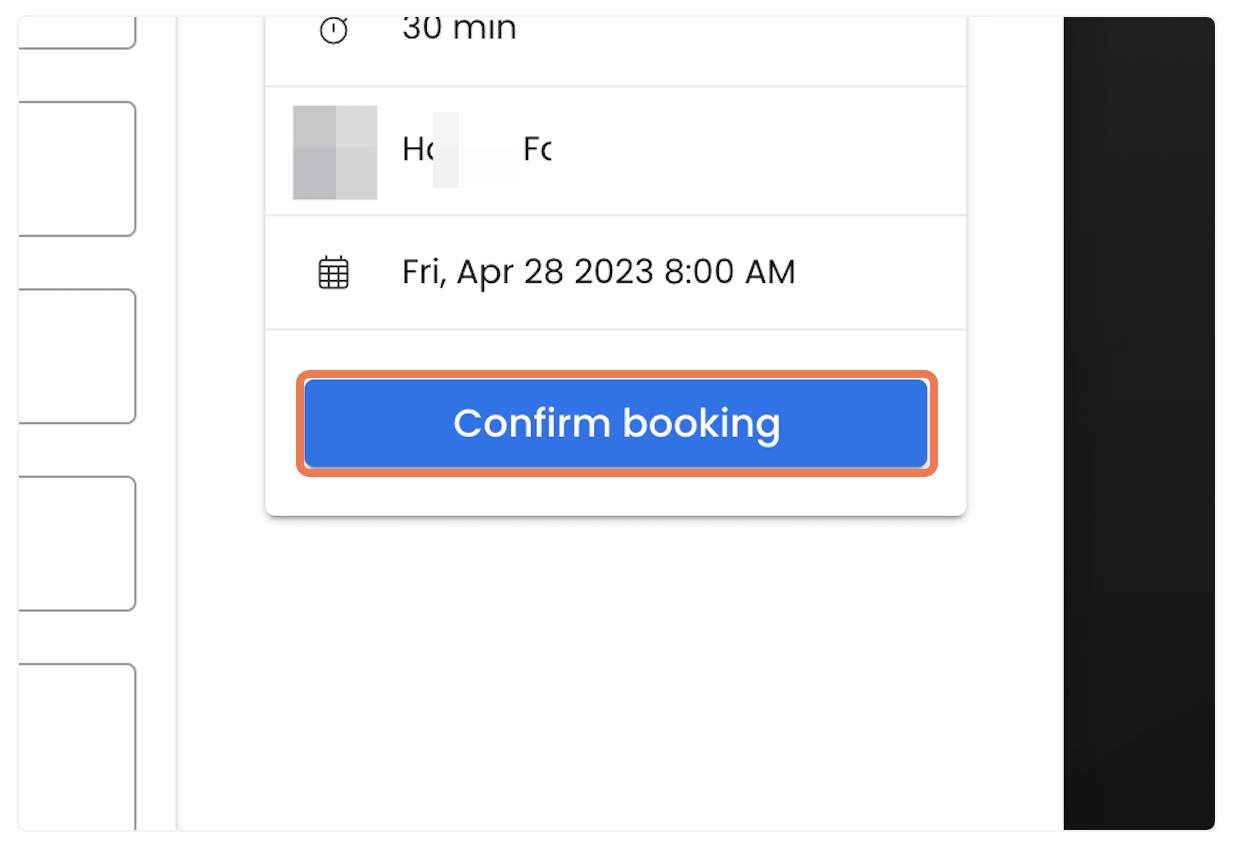Click the dark panel on the right

[1139, 423]
